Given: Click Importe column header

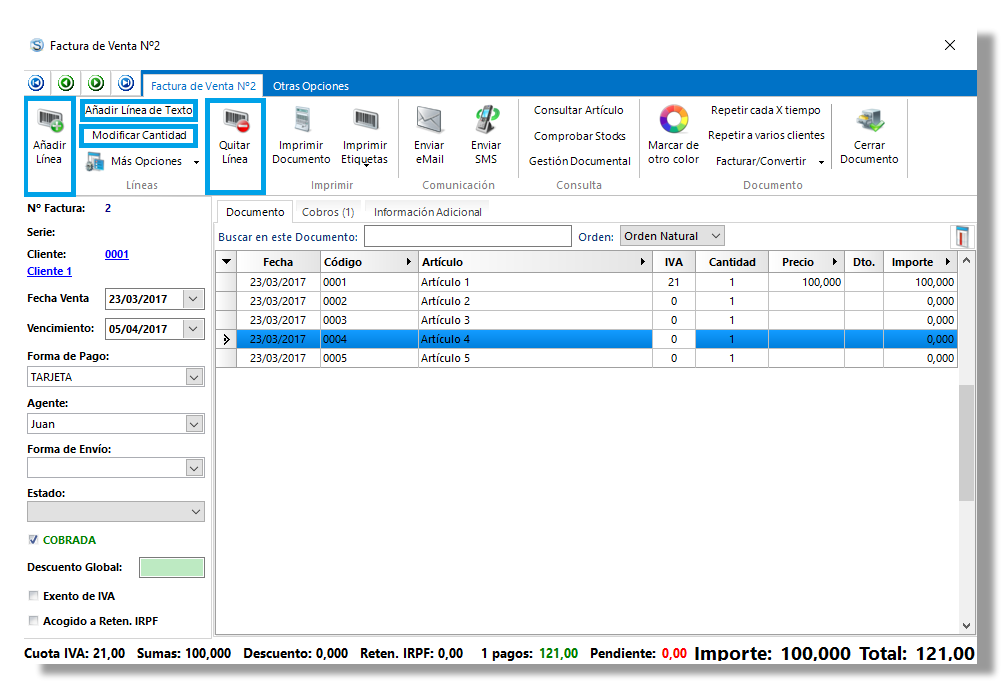Looking at the screenshot, I should point(920,262).
